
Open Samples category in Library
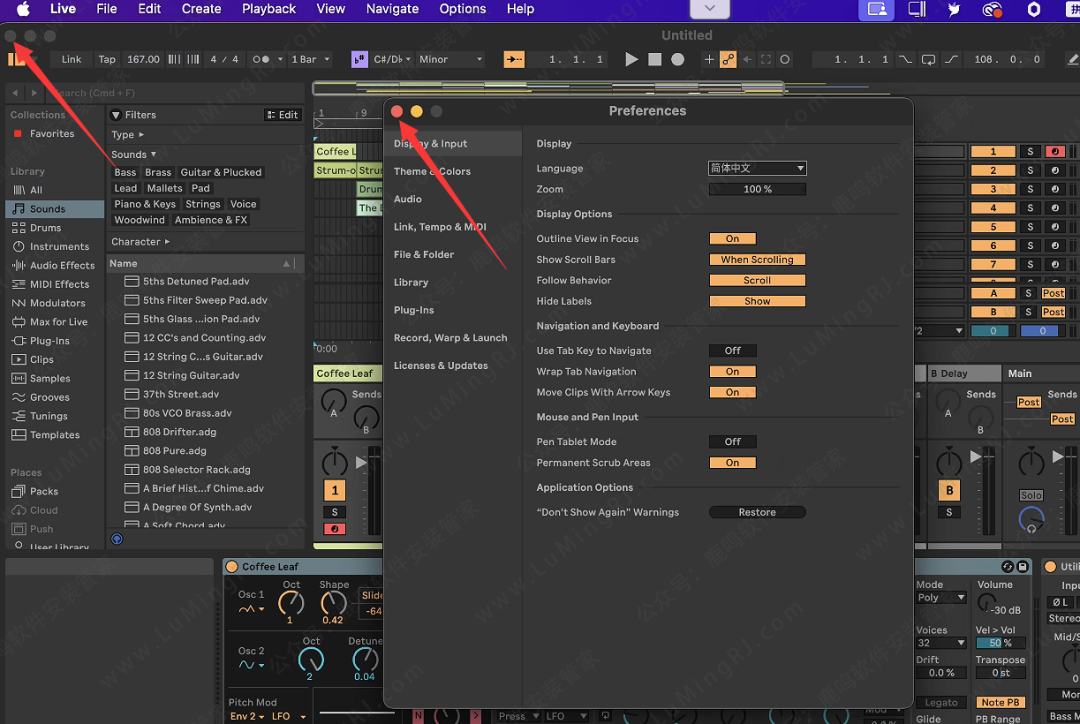click(50, 379)
